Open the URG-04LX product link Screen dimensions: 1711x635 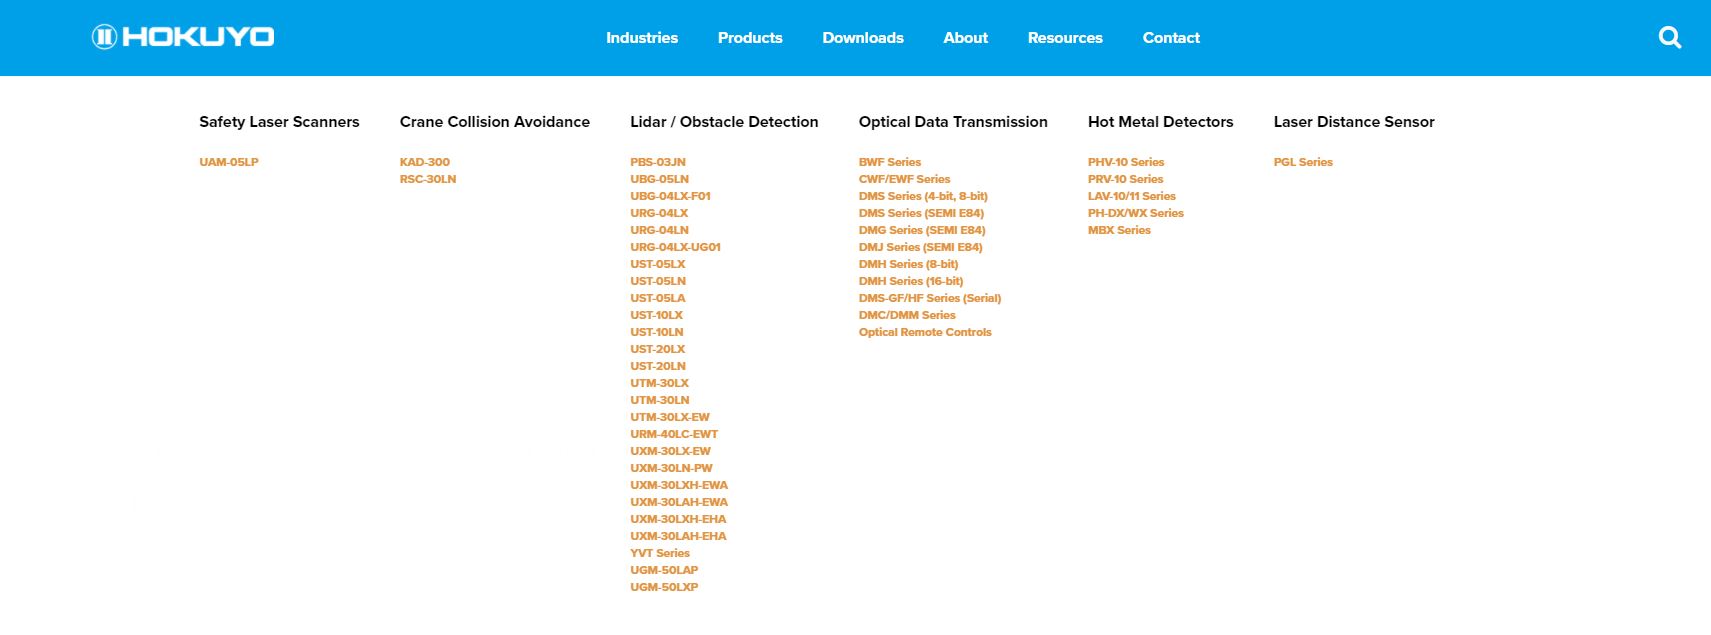pos(659,213)
